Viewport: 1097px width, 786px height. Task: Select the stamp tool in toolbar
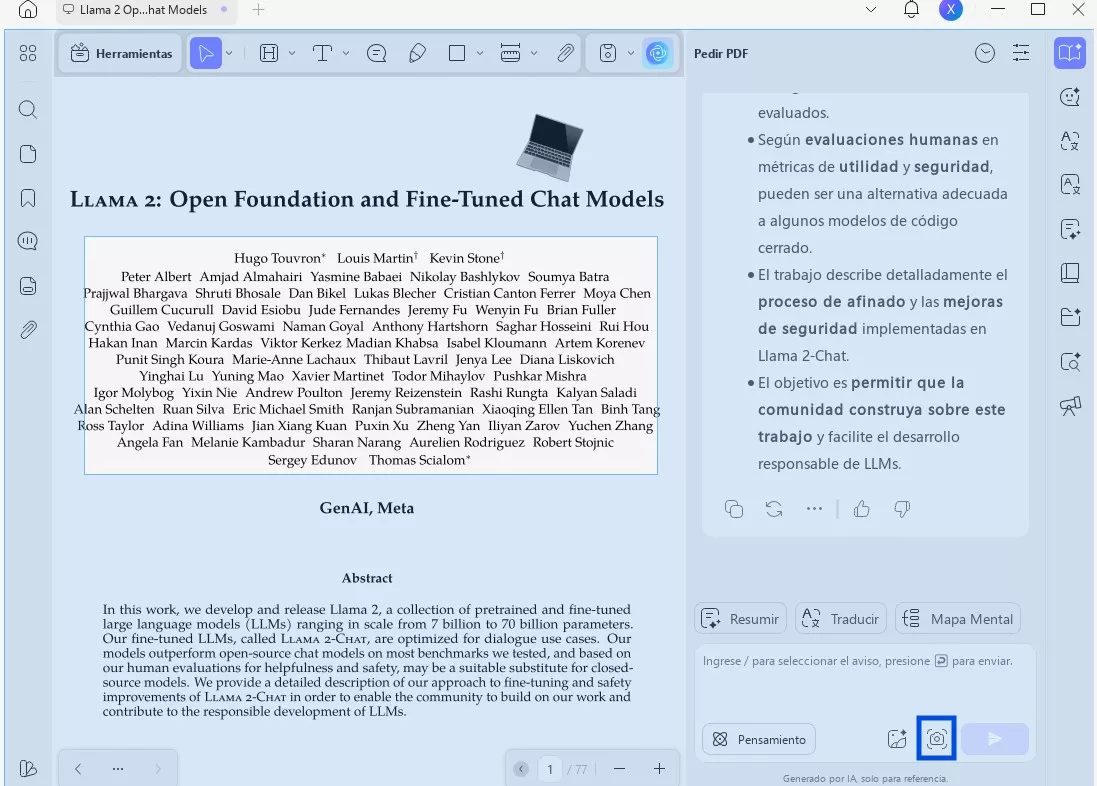coord(608,53)
